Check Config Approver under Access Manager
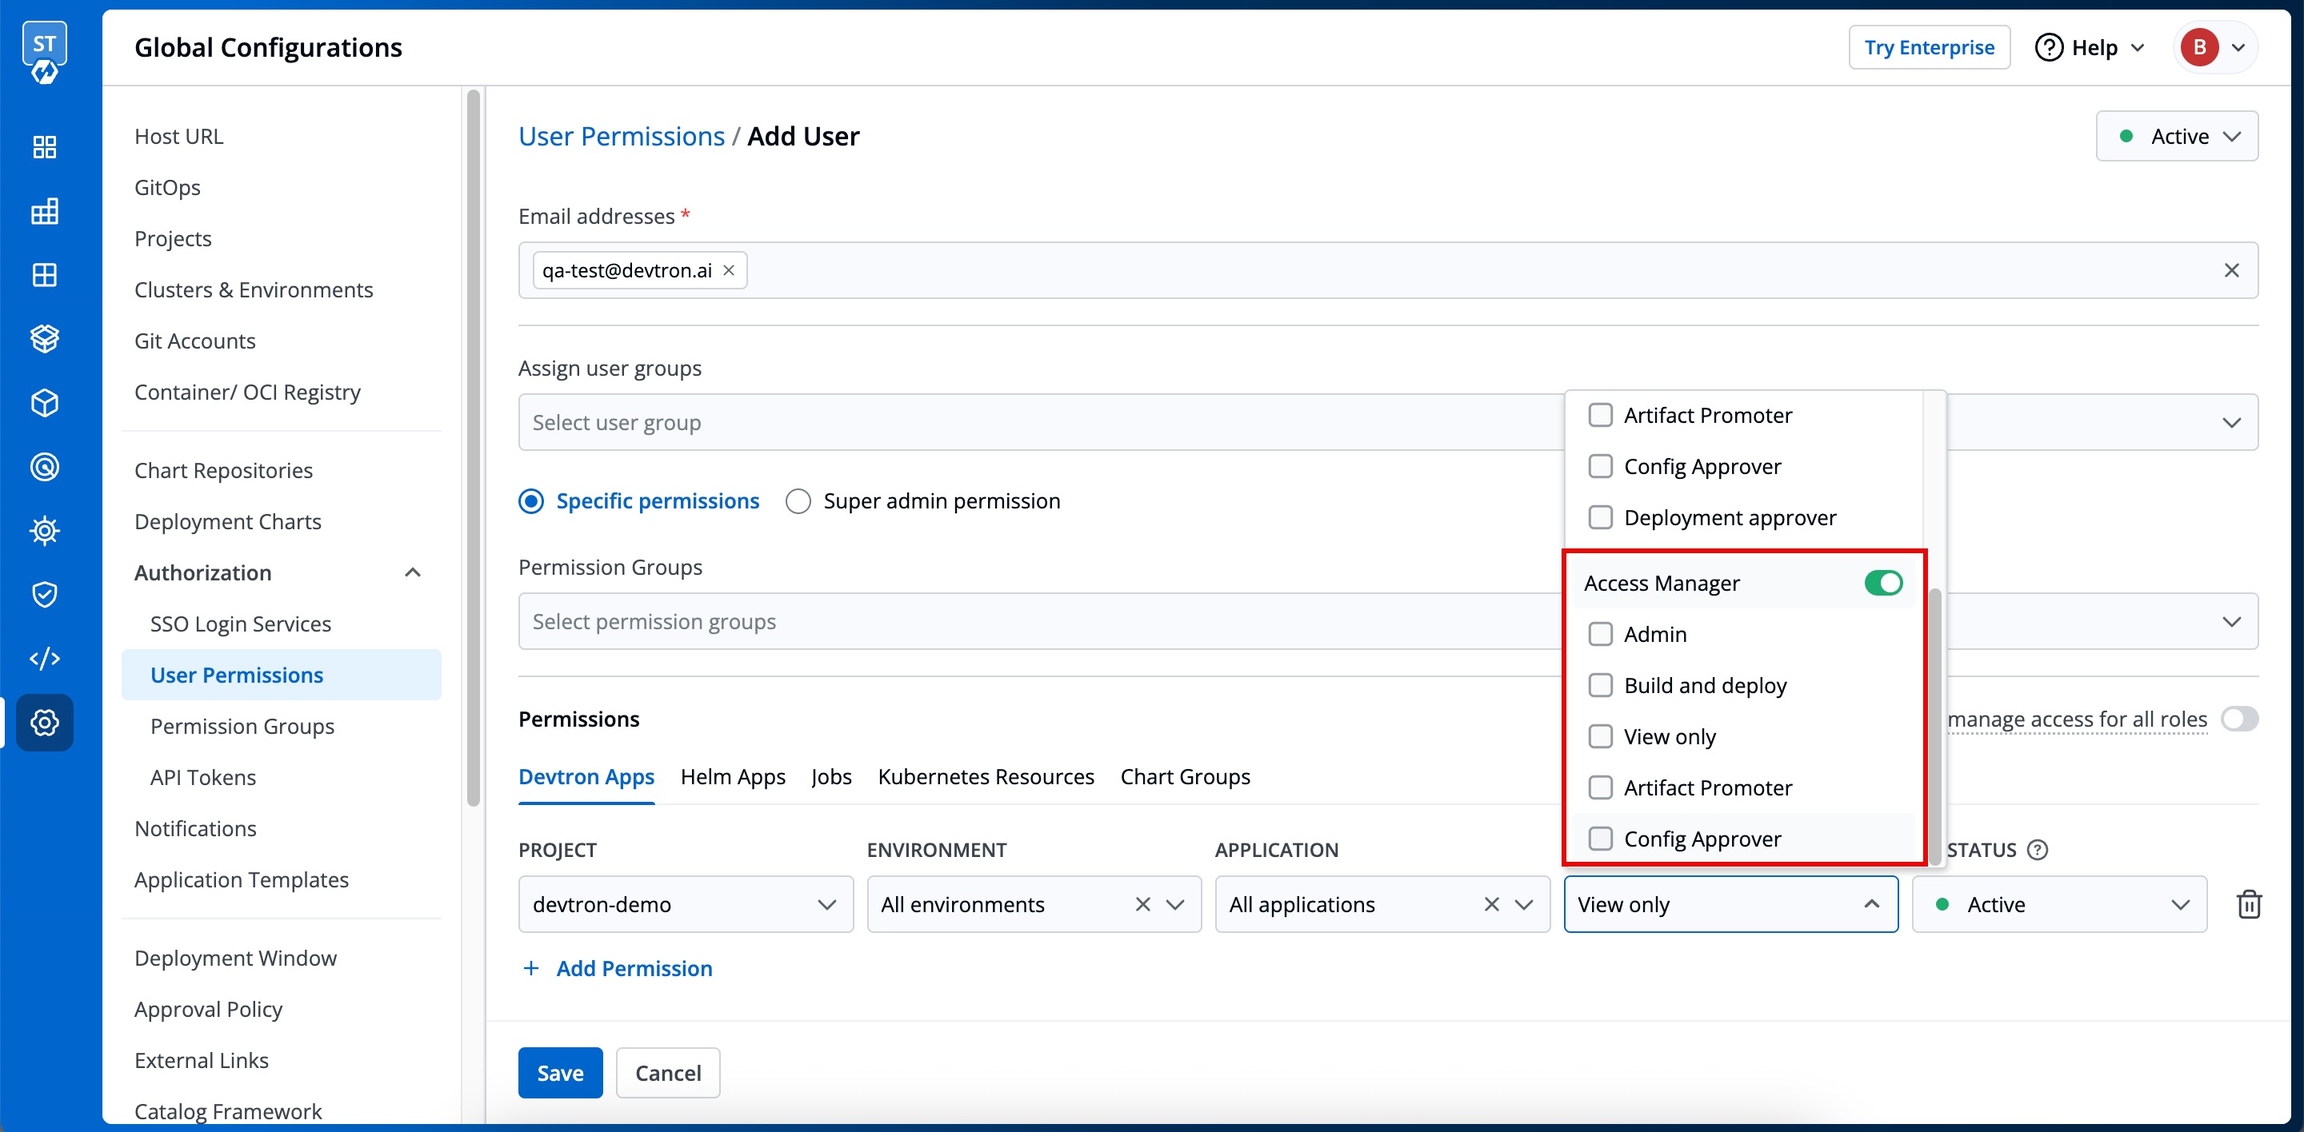2304x1132 pixels. (x=1600, y=838)
